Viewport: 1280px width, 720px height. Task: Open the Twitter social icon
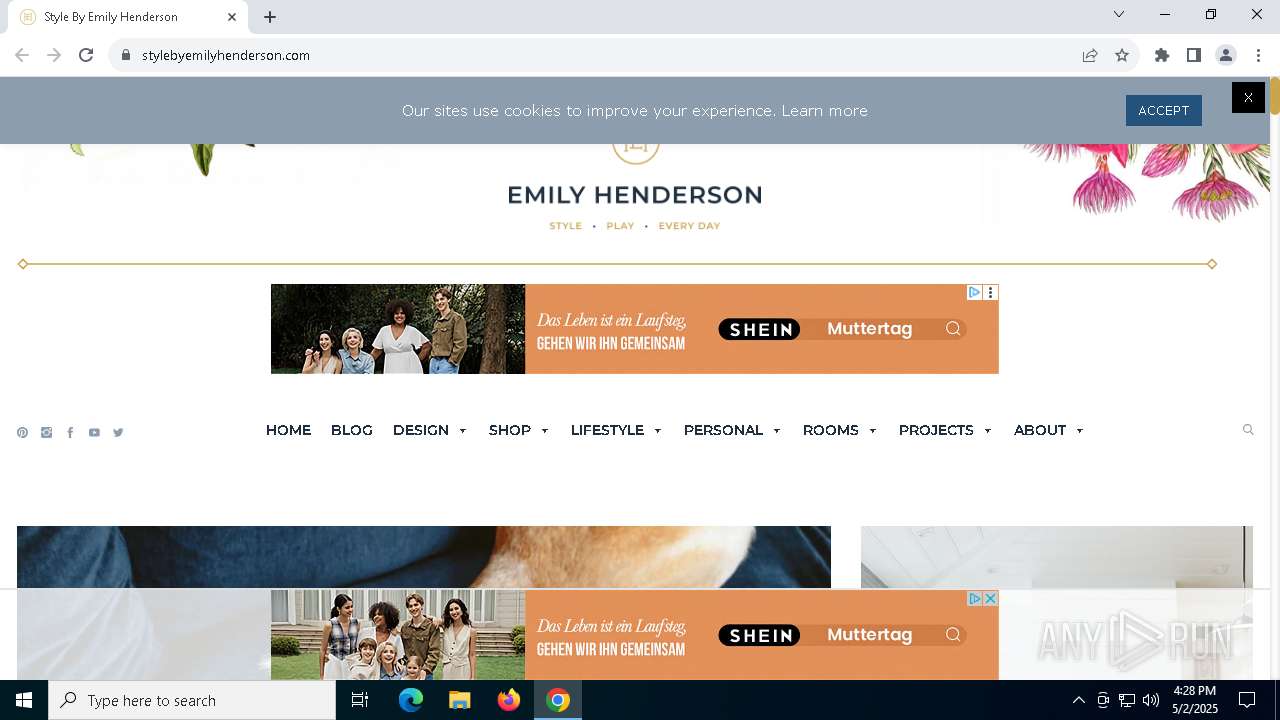pyautogui.click(x=118, y=433)
